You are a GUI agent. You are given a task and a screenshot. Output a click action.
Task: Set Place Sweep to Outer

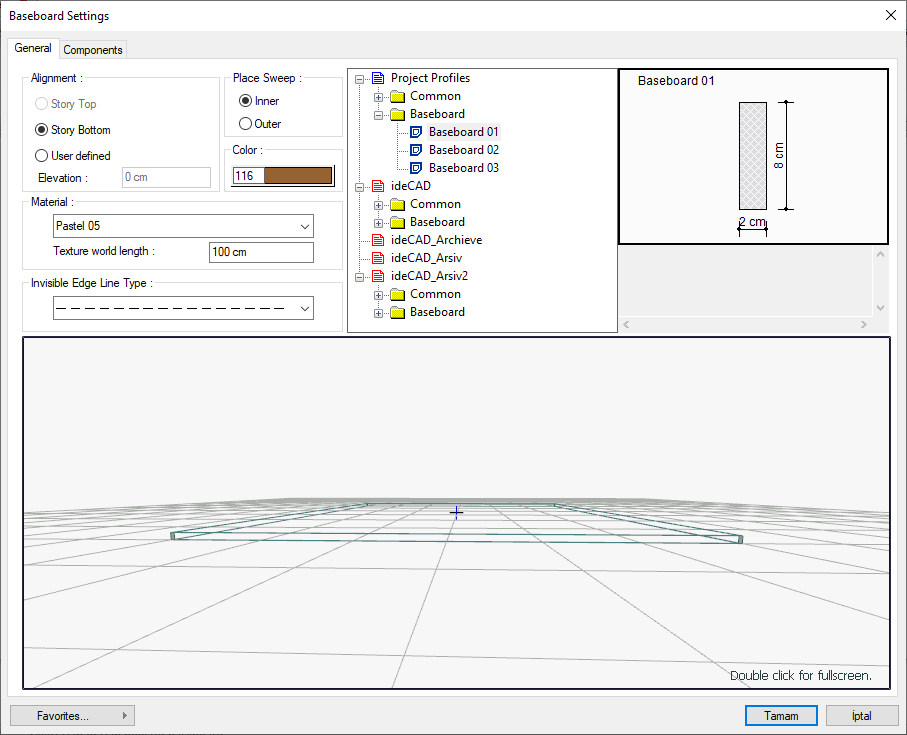(245, 124)
